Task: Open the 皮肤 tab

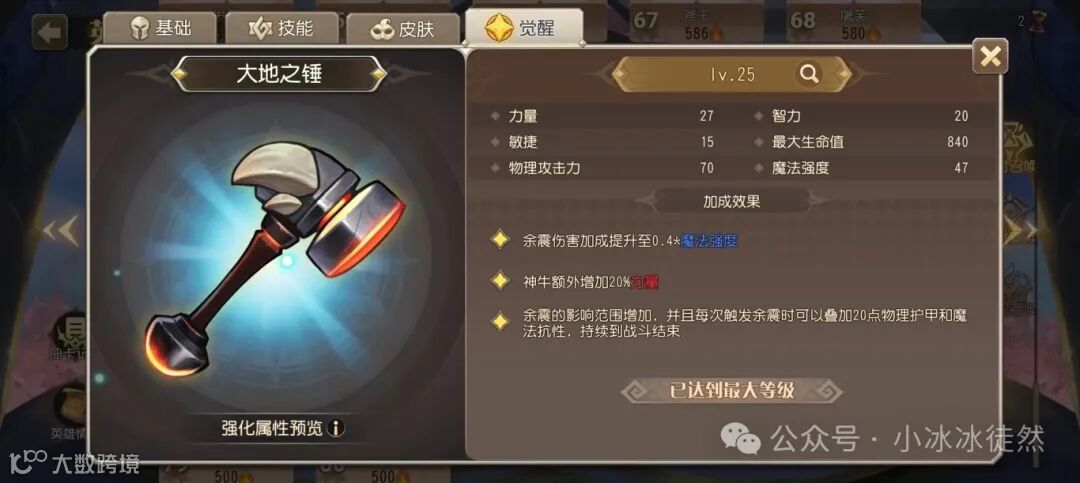Action: 403,30
